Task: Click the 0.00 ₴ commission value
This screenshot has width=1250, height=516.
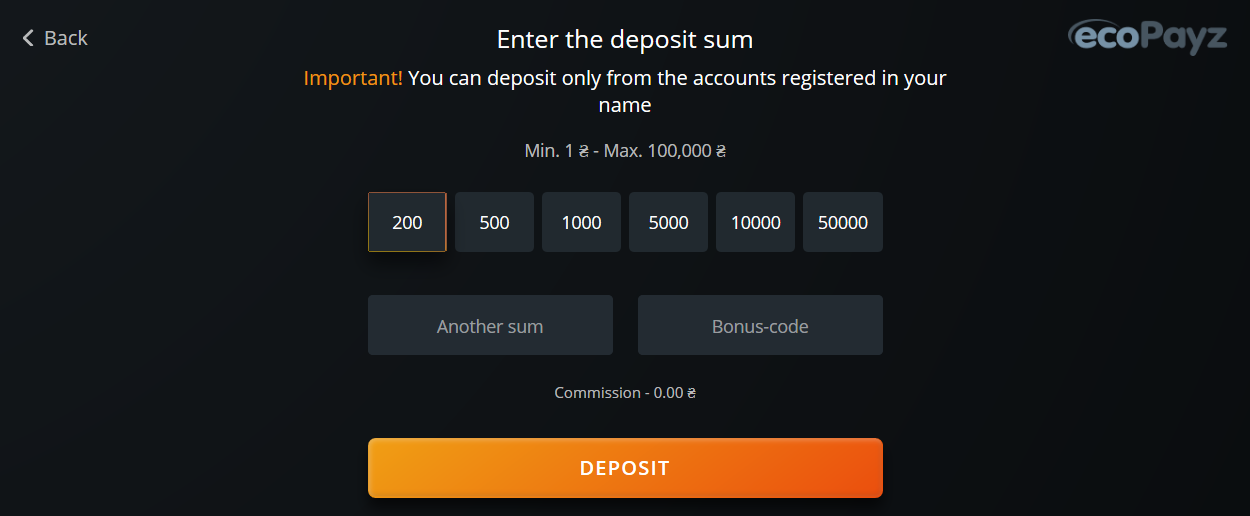Action: (674, 393)
